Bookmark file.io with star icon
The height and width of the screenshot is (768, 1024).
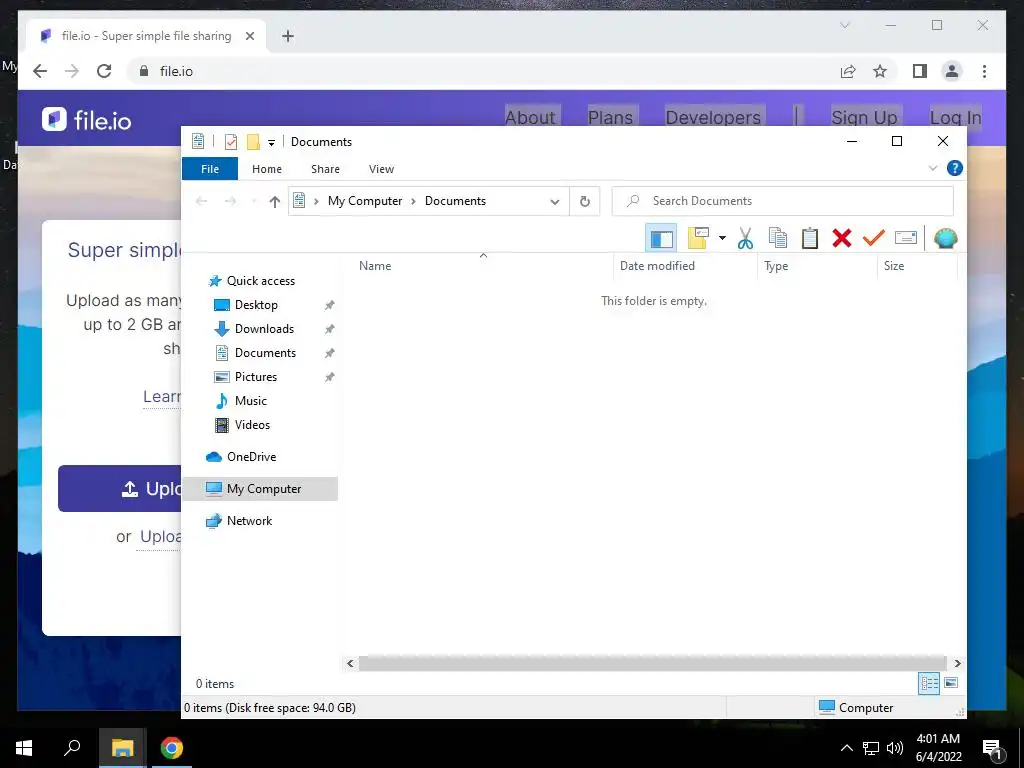(880, 71)
